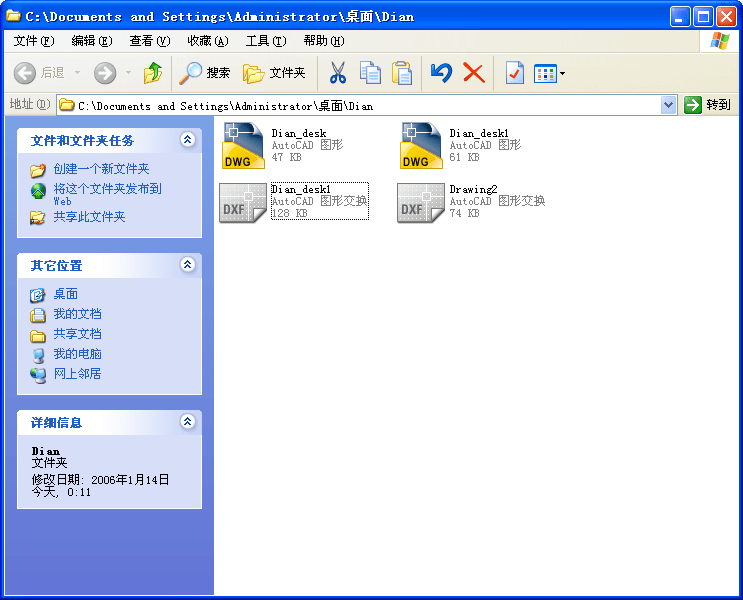The width and height of the screenshot is (743, 600).
Task: Open the Favorites (收藏) menu
Action: [208, 41]
